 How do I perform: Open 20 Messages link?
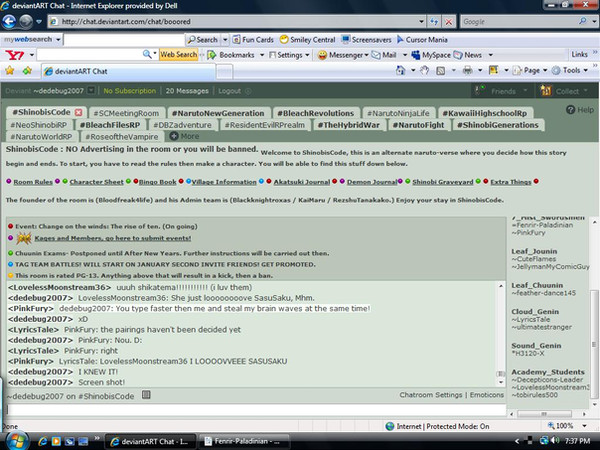tap(187, 91)
